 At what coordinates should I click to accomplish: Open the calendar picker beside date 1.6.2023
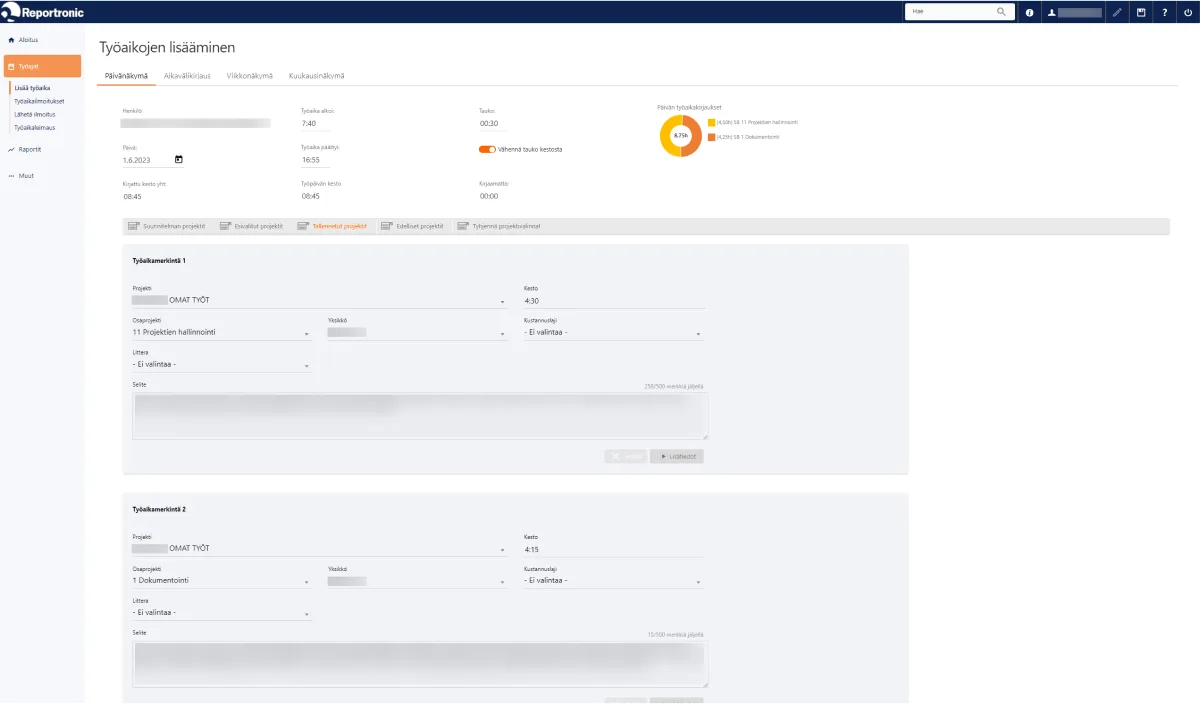point(179,159)
